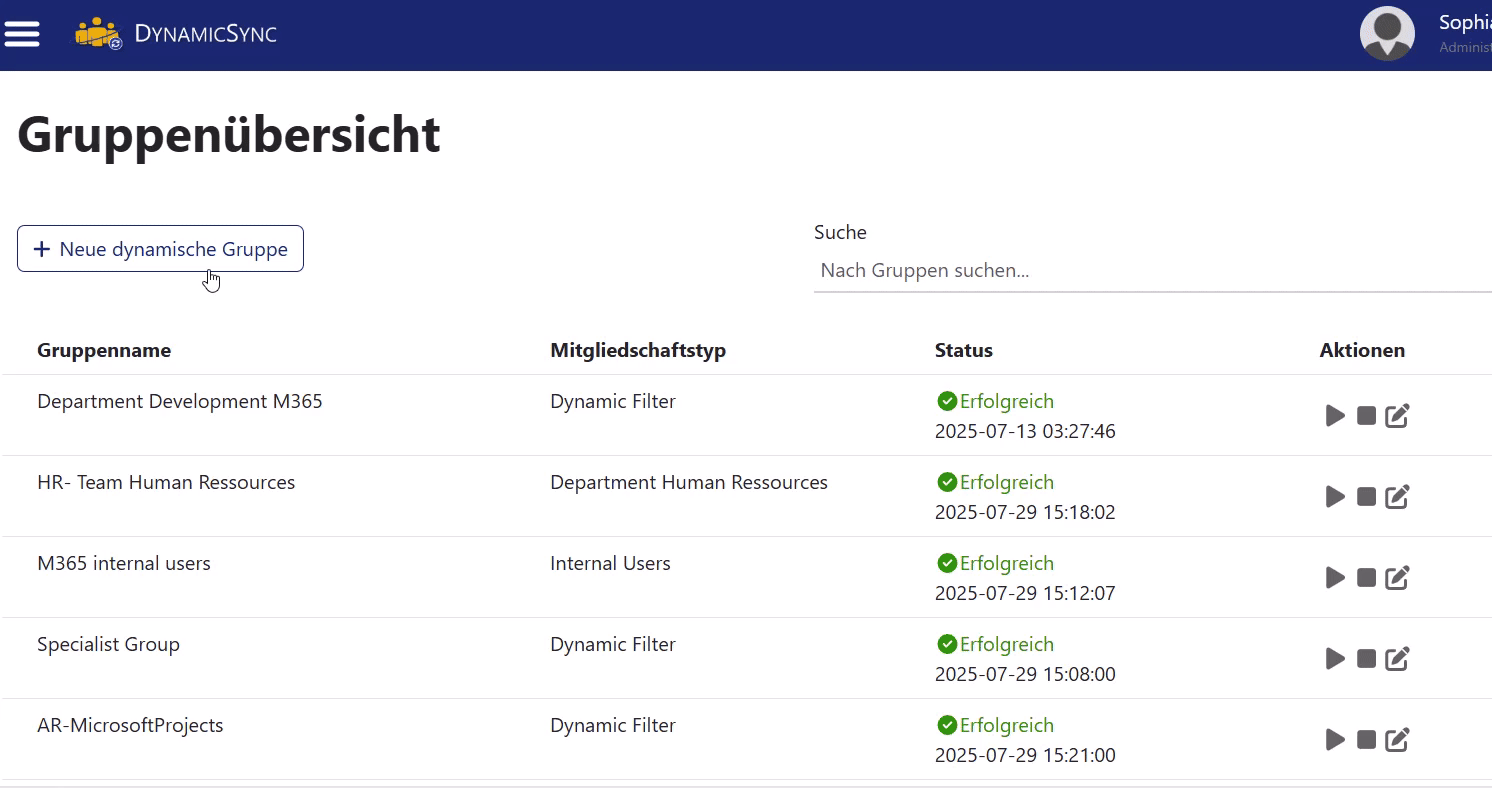The height and width of the screenshot is (788, 1492).
Task: Open the hamburger navigation menu
Action: coord(22,33)
